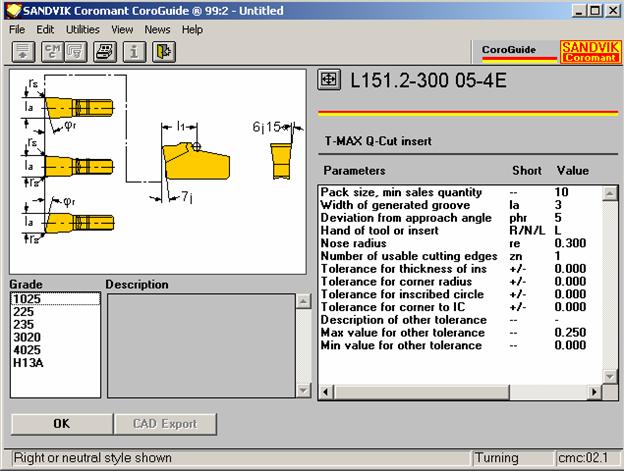Screen dimensions: 624x471
Task: Open the File menu
Action: (x=17, y=29)
